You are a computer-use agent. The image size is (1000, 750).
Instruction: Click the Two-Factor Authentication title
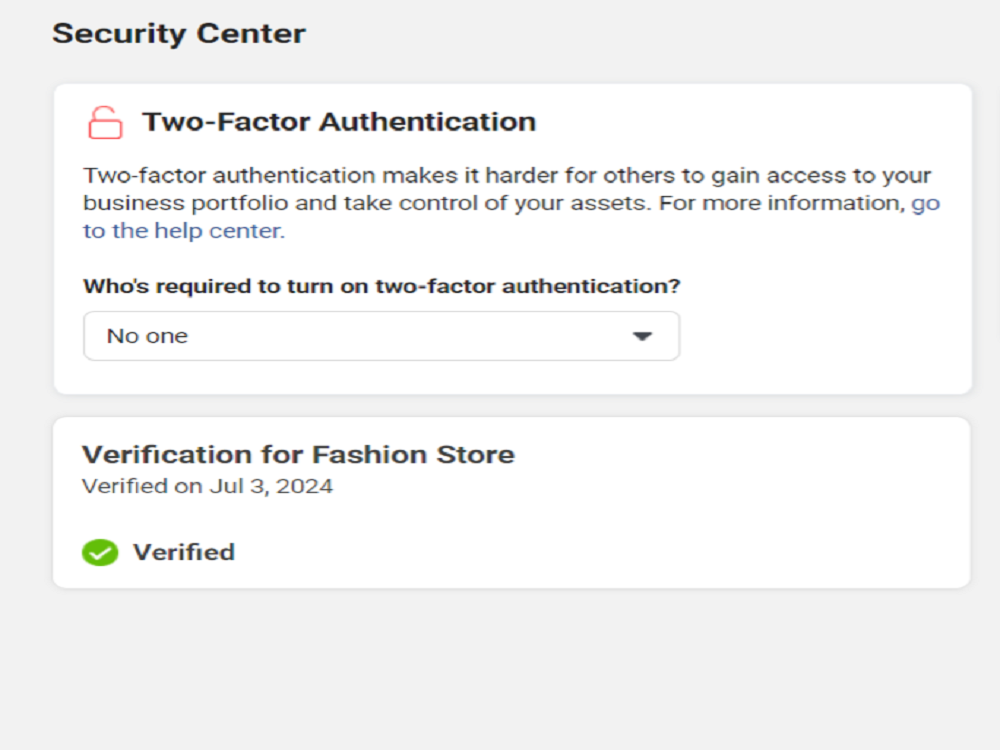coord(339,122)
